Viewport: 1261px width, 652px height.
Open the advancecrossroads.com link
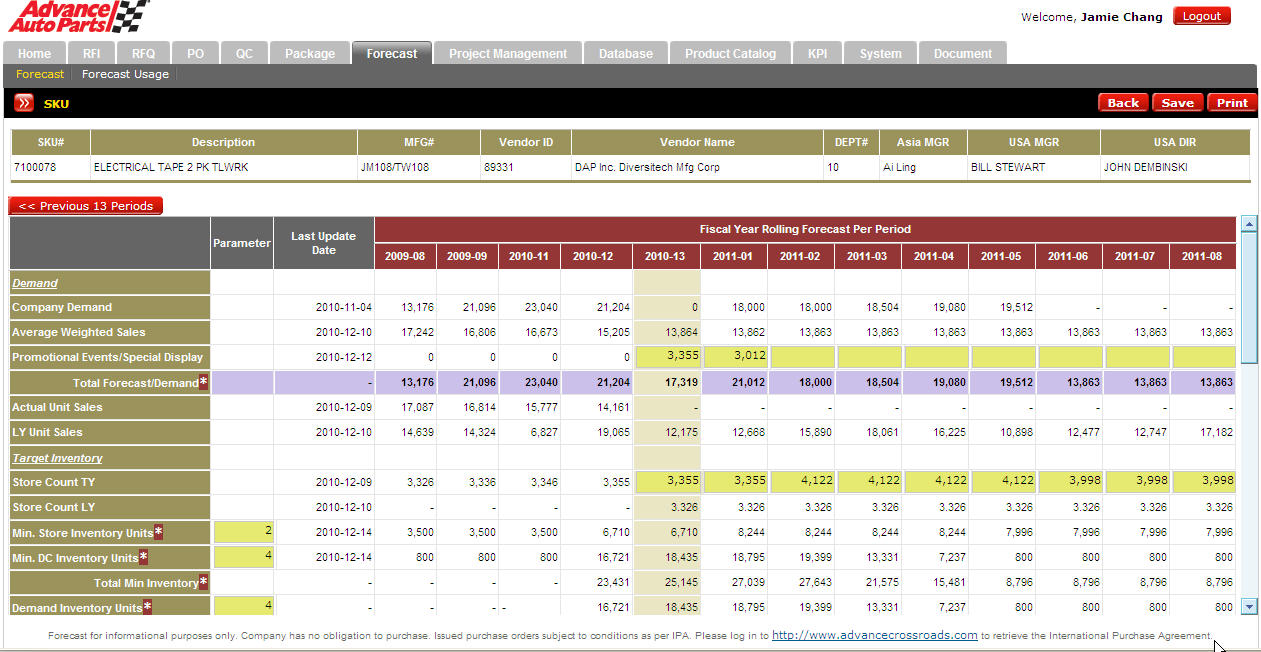(874, 635)
